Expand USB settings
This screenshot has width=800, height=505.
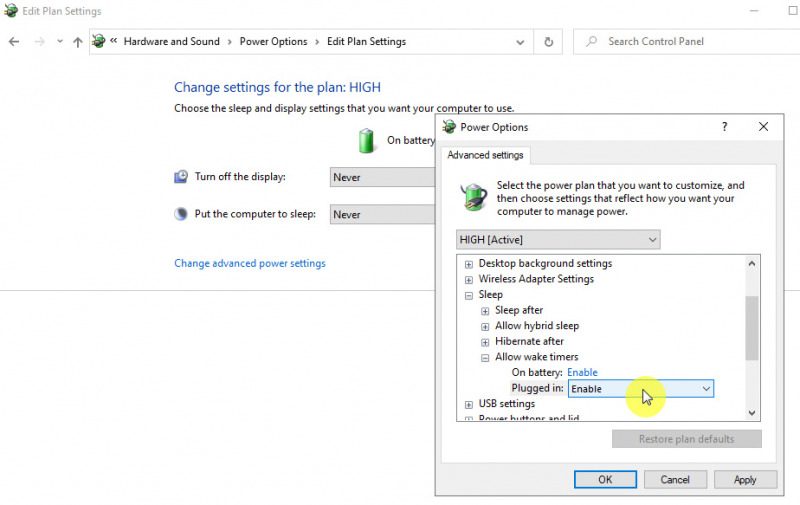coord(468,405)
